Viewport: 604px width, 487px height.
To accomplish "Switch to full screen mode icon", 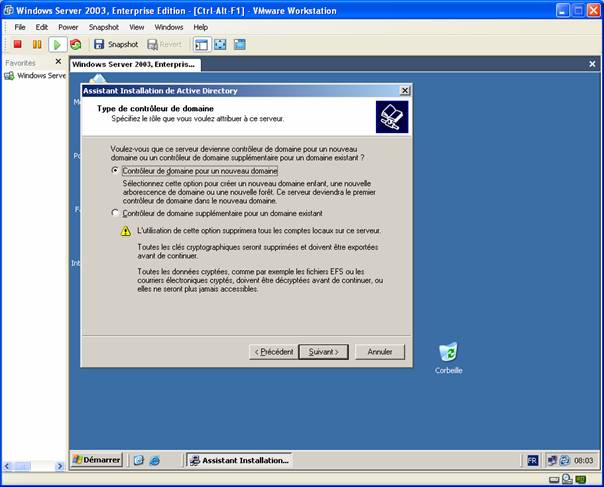I will [x=220, y=44].
